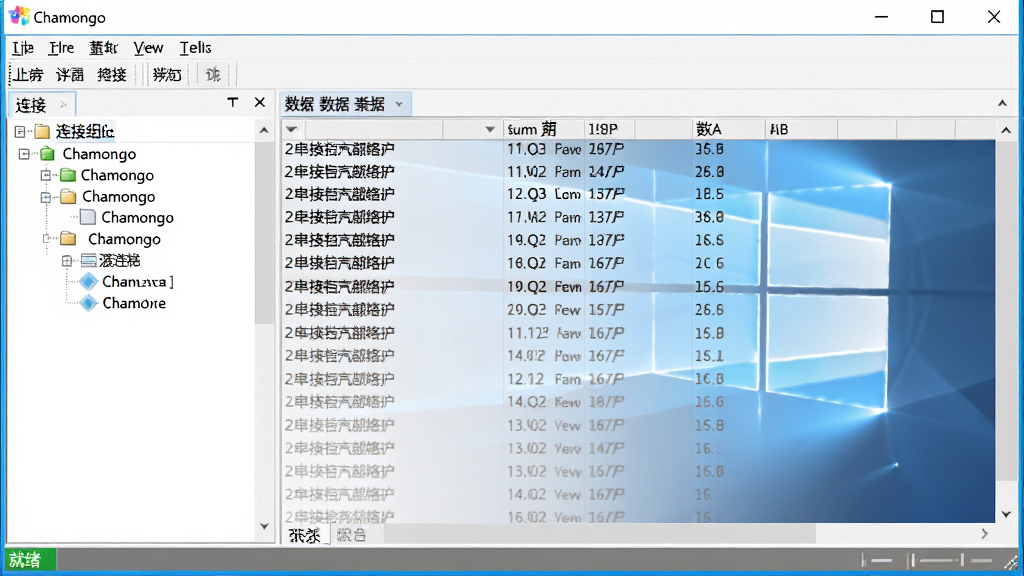
Task: Open the Tells menu
Action: [x=195, y=48]
